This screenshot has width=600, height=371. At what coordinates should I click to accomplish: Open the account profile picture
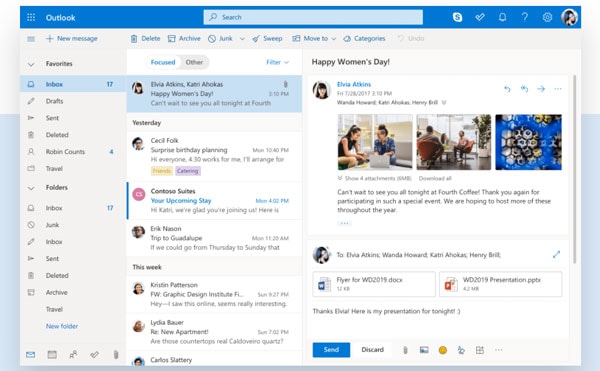coord(569,17)
